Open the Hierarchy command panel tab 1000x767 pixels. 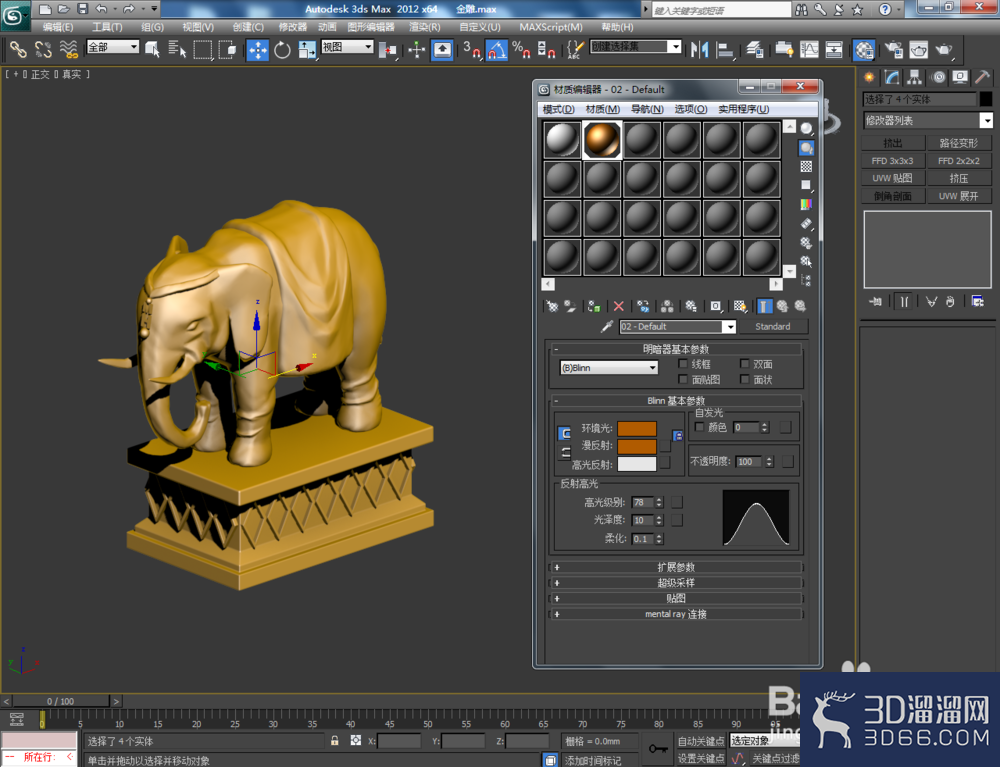pos(915,78)
